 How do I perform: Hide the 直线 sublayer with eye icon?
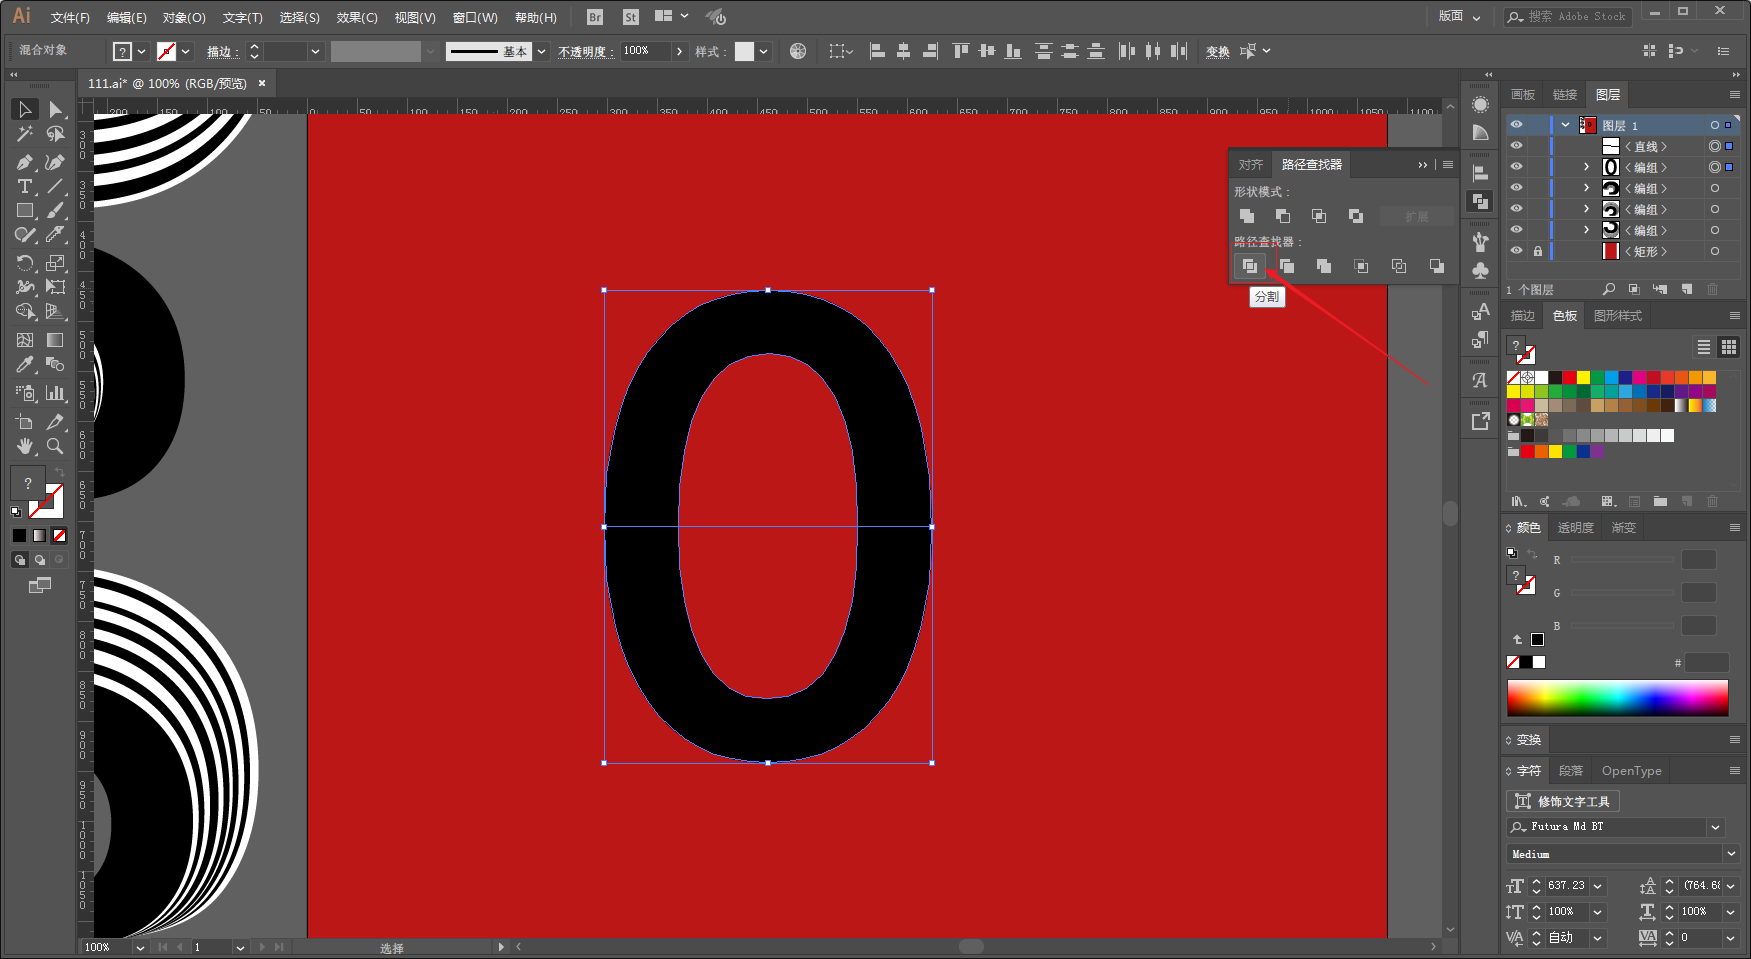(1516, 146)
